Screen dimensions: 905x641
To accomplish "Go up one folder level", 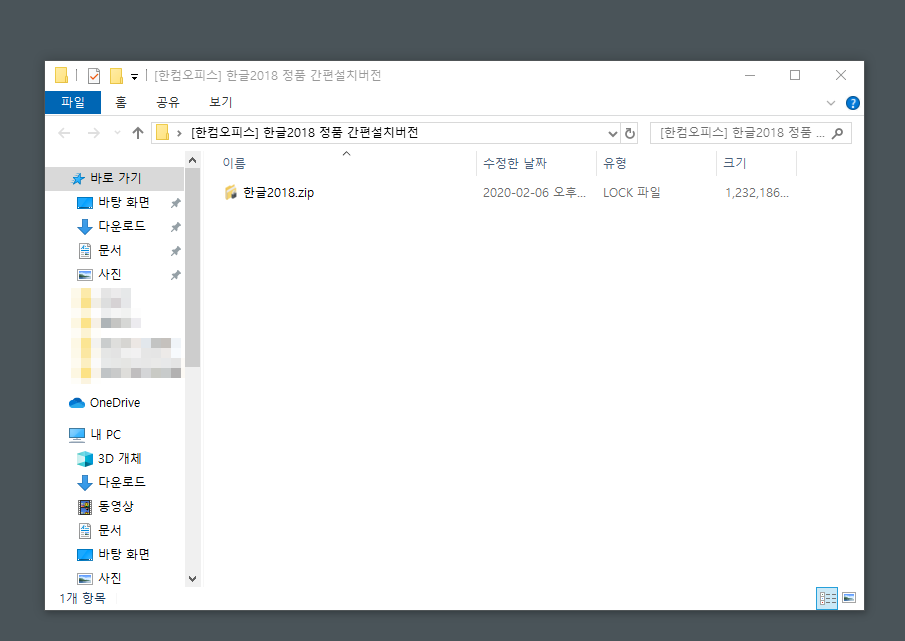I will [x=137, y=133].
